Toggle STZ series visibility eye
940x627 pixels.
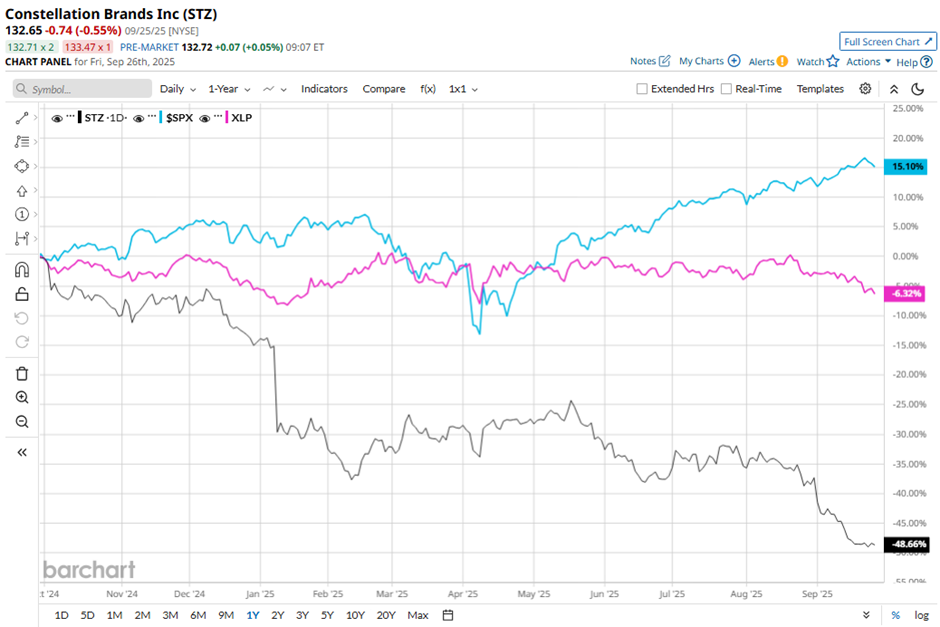pos(57,118)
